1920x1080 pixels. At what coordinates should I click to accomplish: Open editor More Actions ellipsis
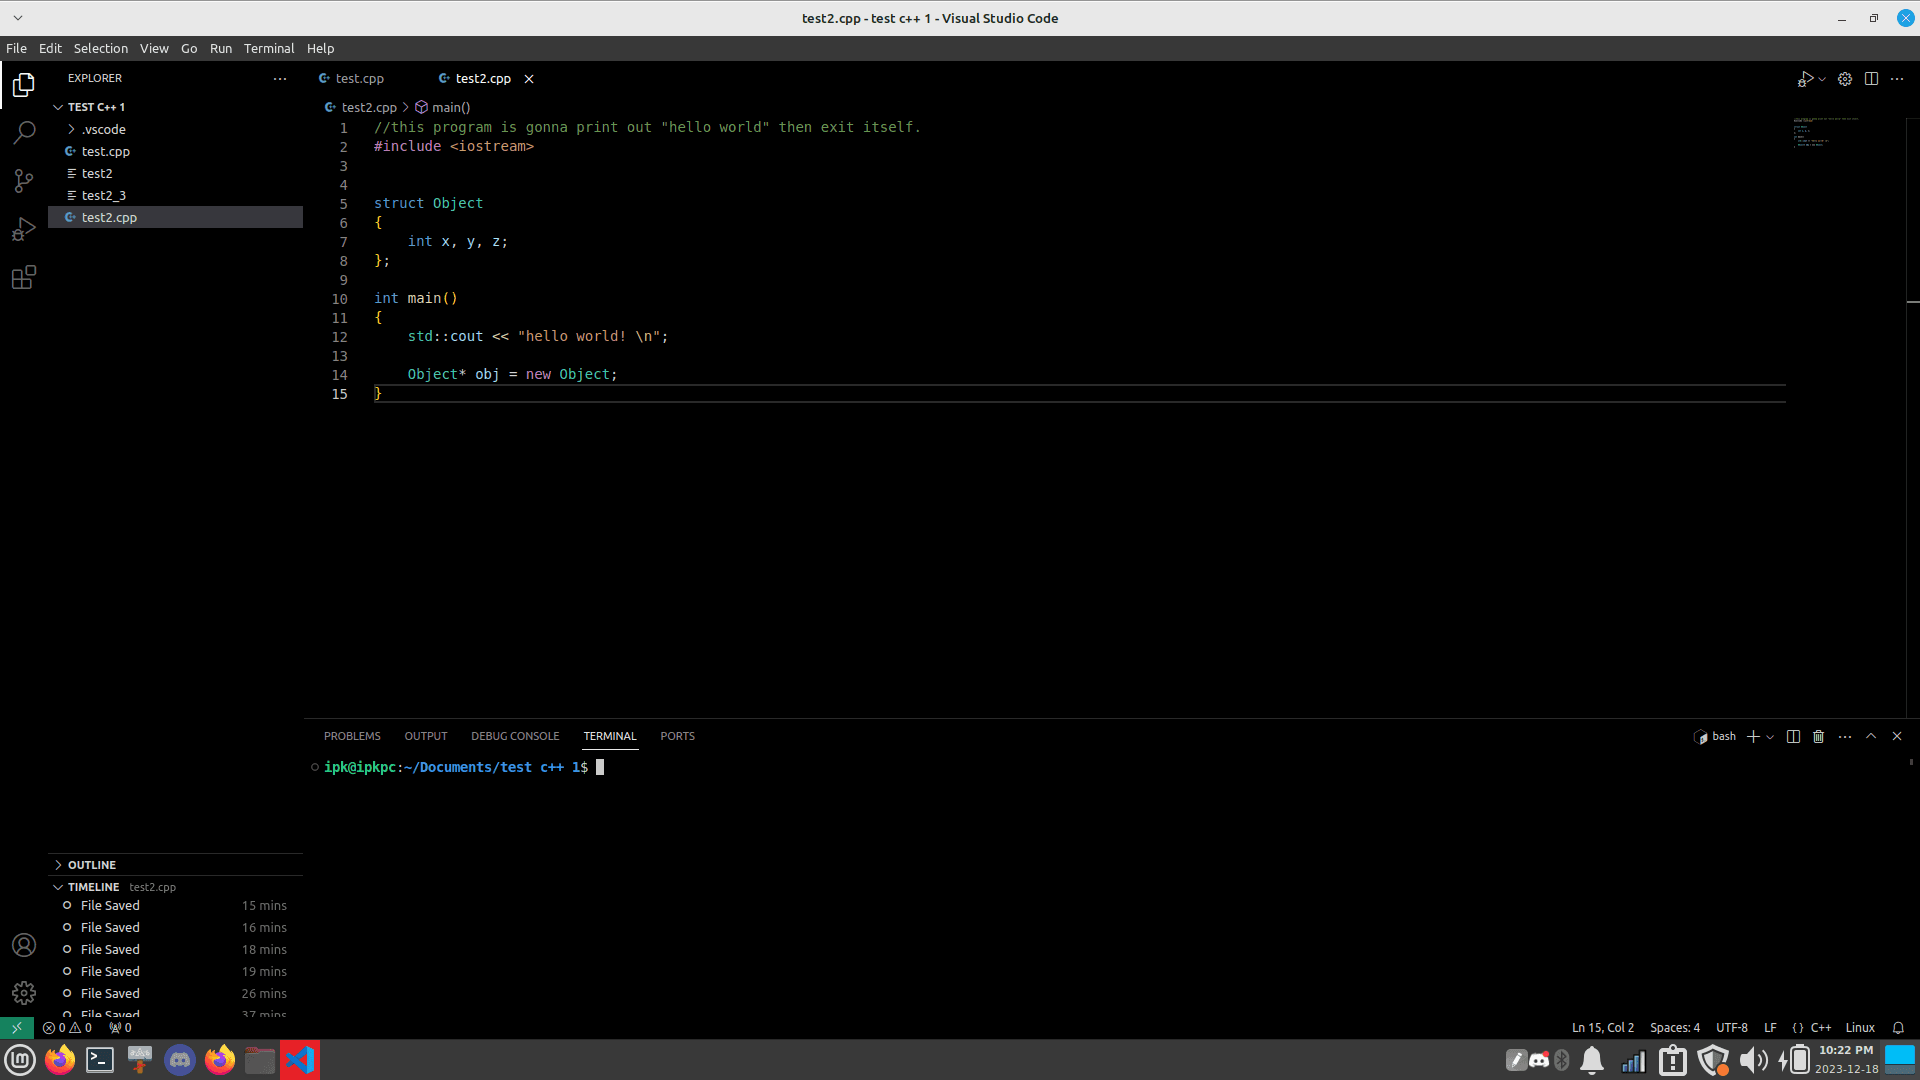[x=1897, y=79]
